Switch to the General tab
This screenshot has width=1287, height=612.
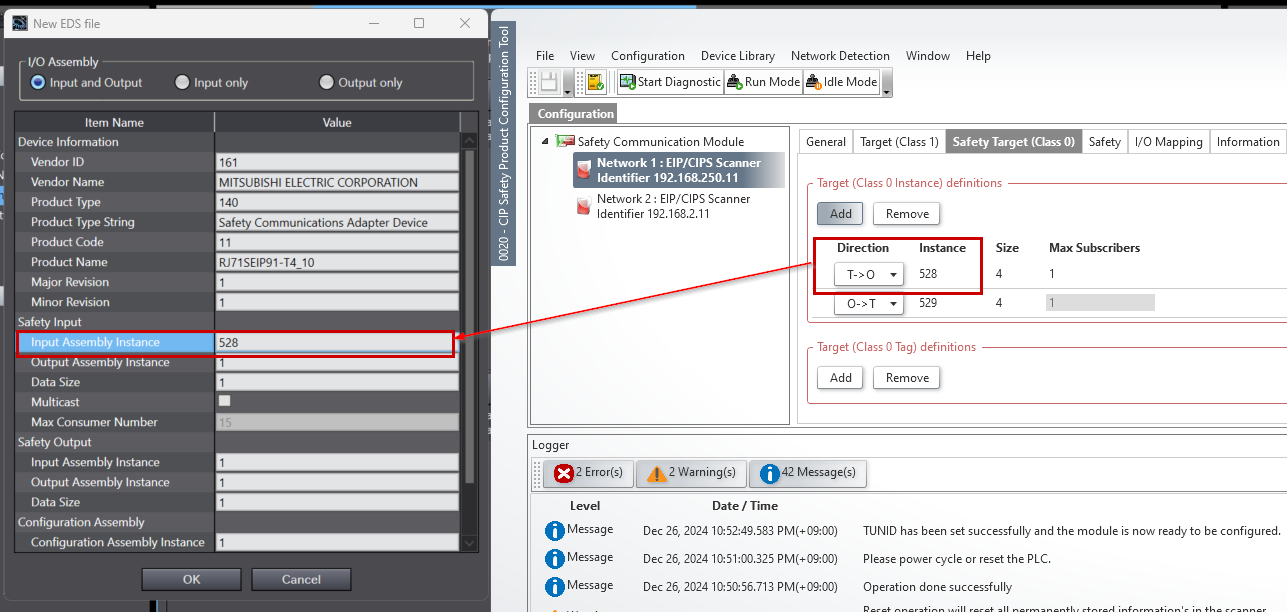click(x=826, y=142)
